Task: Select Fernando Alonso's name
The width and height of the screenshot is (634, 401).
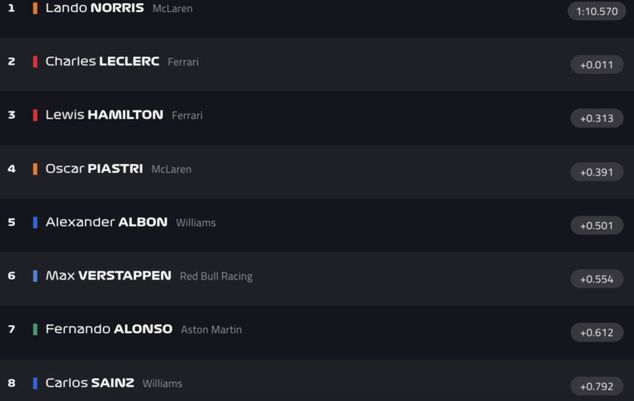Action: tap(109, 329)
